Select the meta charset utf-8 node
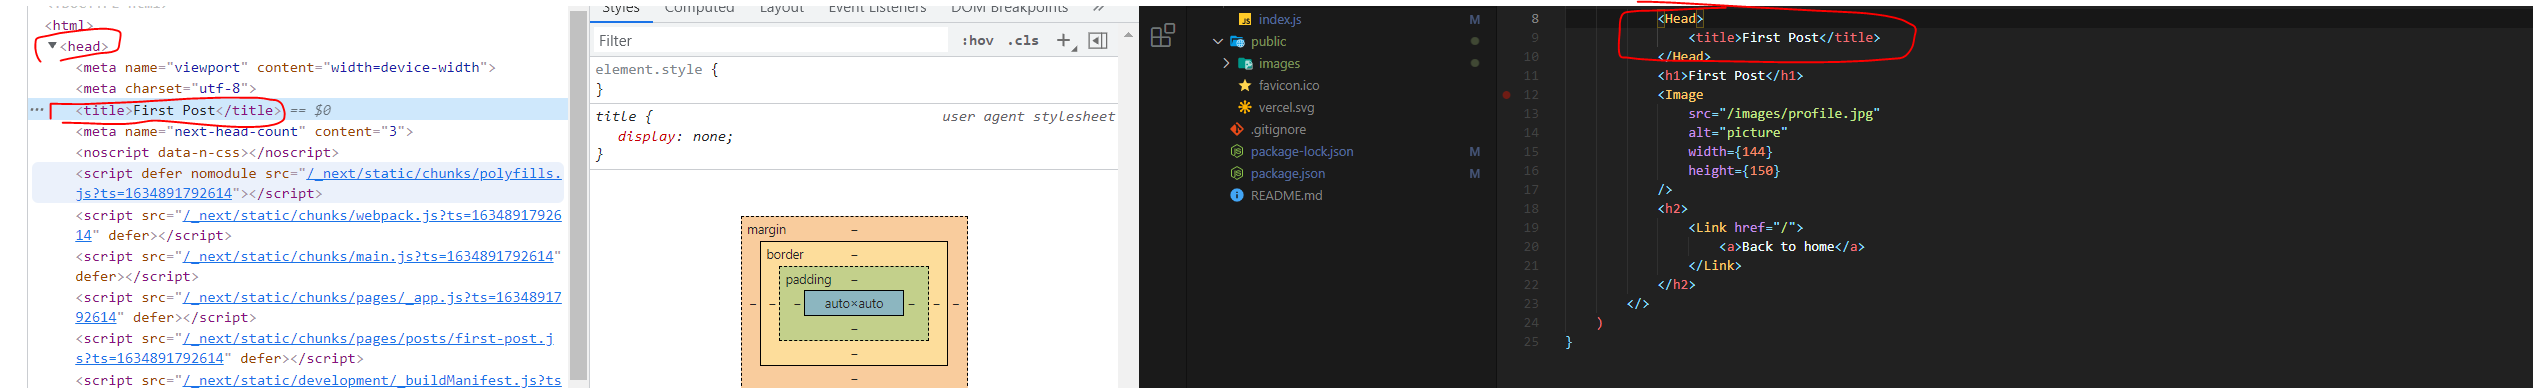Image resolution: width=2533 pixels, height=388 pixels. point(166,88)
